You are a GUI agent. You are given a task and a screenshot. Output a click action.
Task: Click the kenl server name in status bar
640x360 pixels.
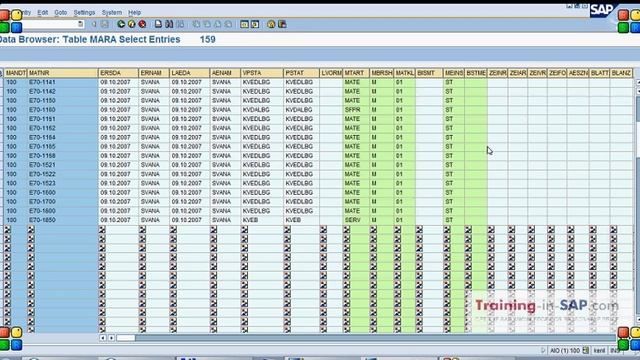599,351
